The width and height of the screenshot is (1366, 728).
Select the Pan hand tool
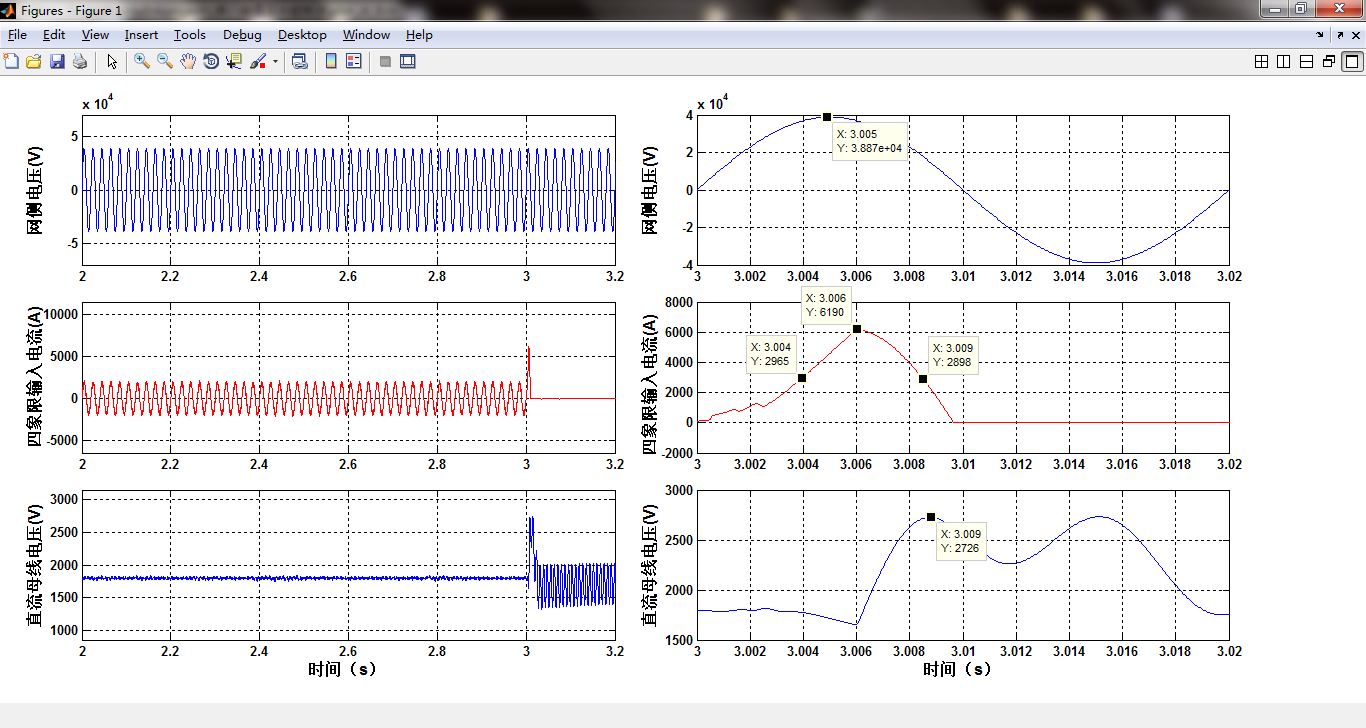(188, 61)
